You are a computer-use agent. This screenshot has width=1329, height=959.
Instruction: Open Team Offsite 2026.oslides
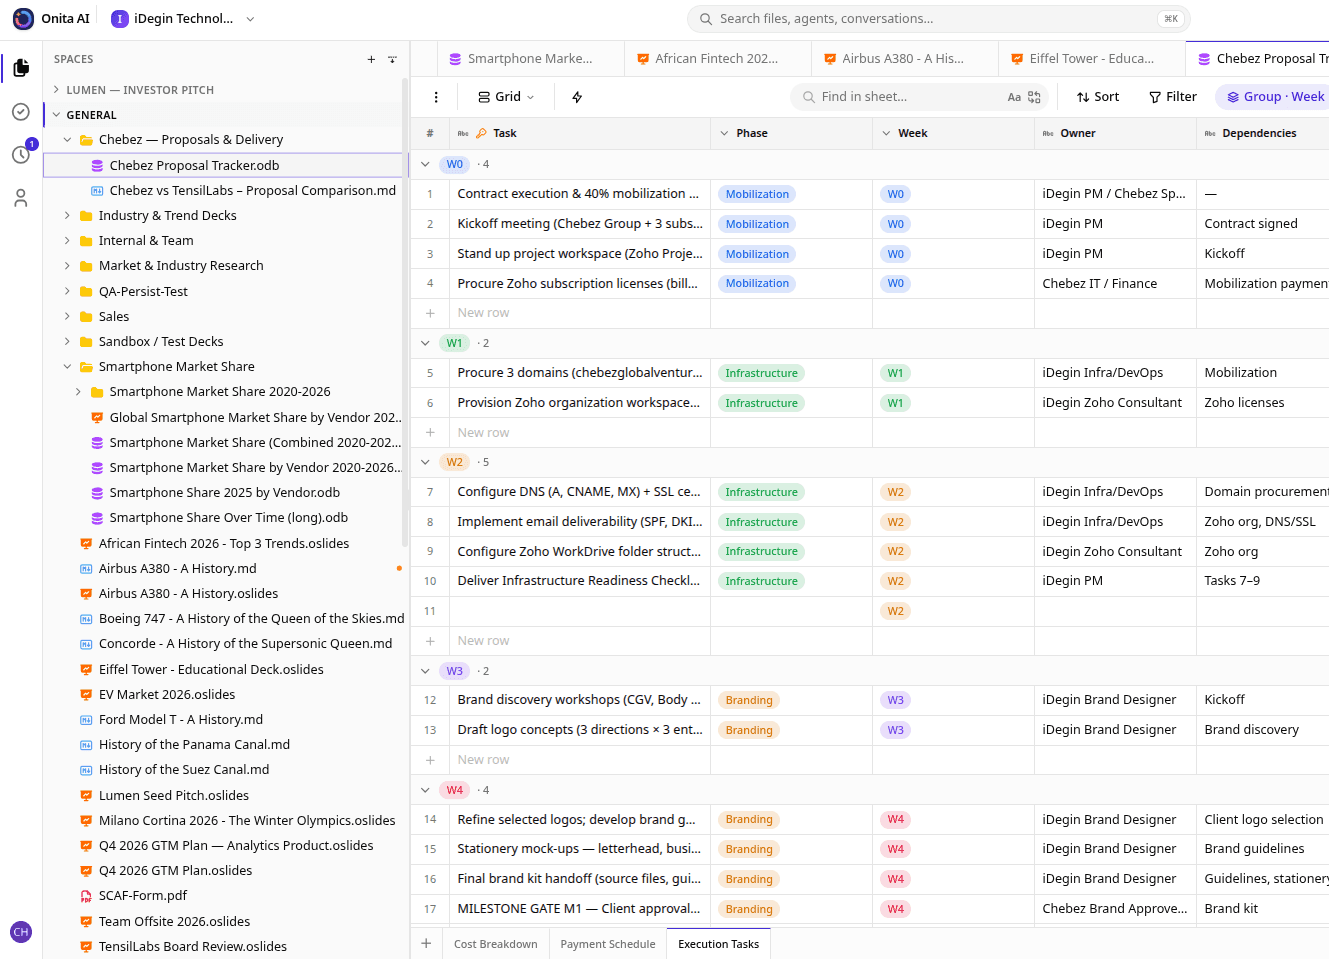point(225,921)
